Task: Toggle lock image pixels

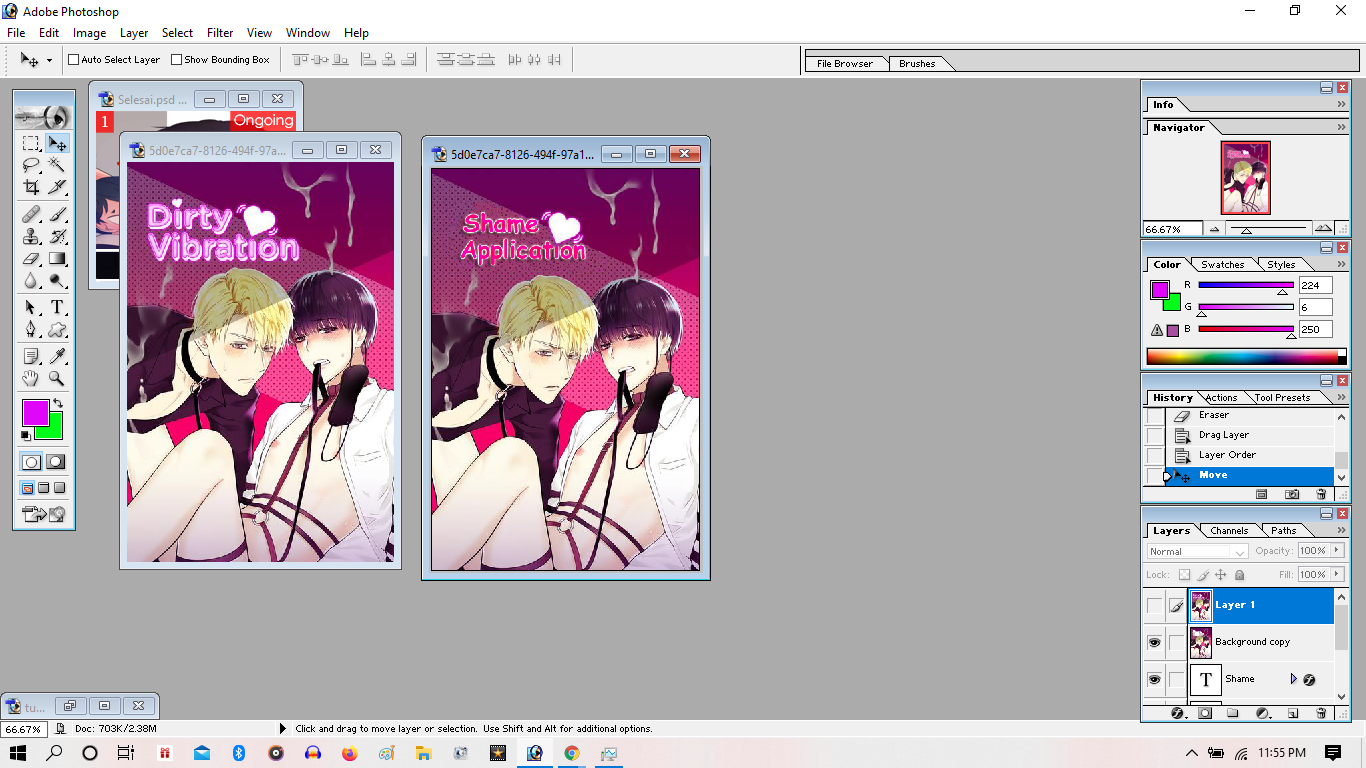Action: coord(1203,575)
